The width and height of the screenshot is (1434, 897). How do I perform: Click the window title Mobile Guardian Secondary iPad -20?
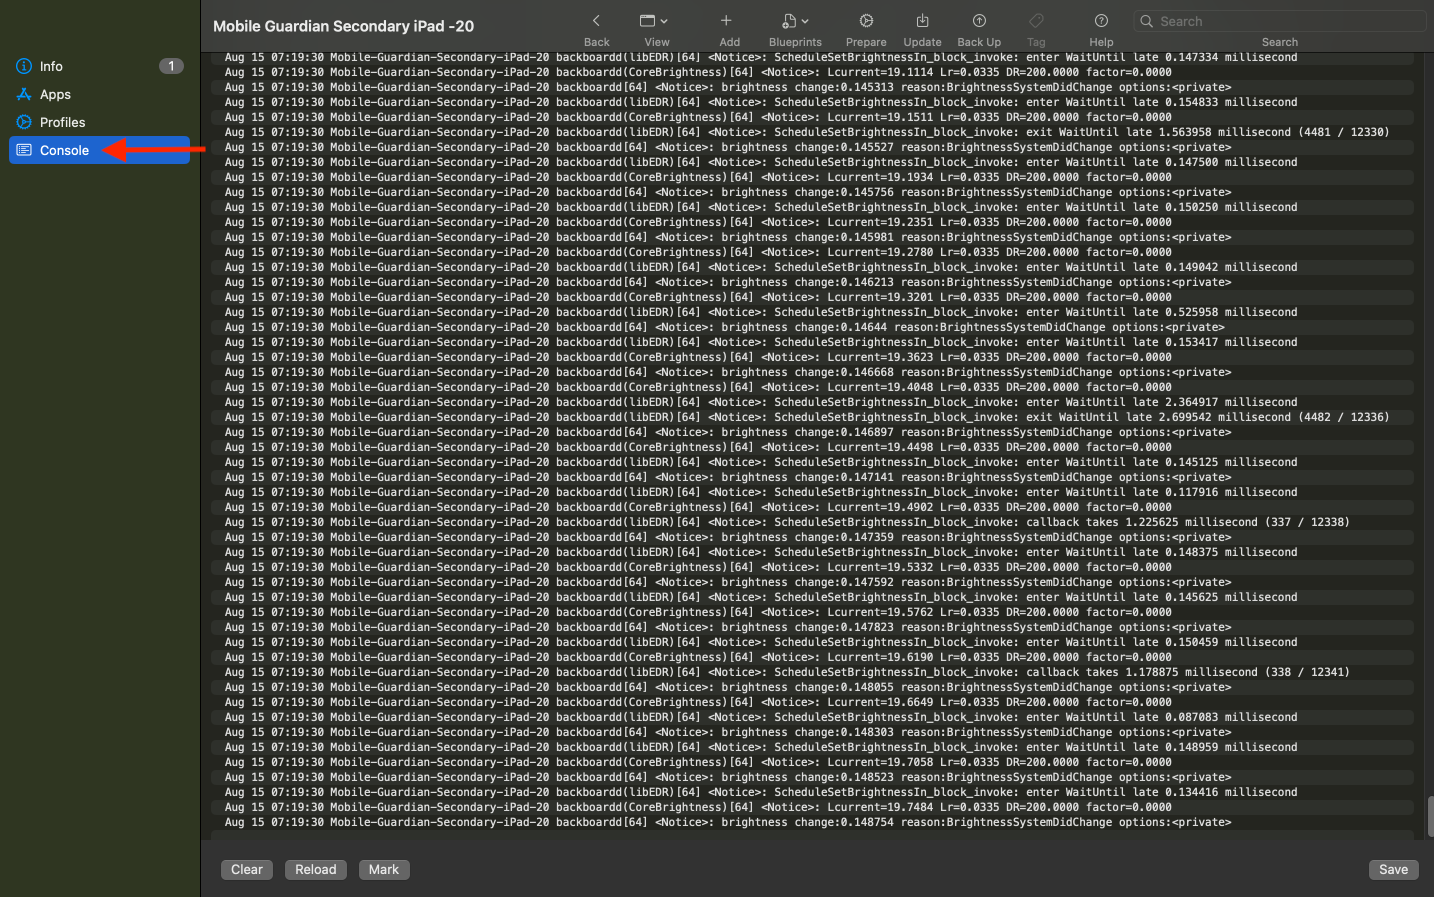(343, 26)
